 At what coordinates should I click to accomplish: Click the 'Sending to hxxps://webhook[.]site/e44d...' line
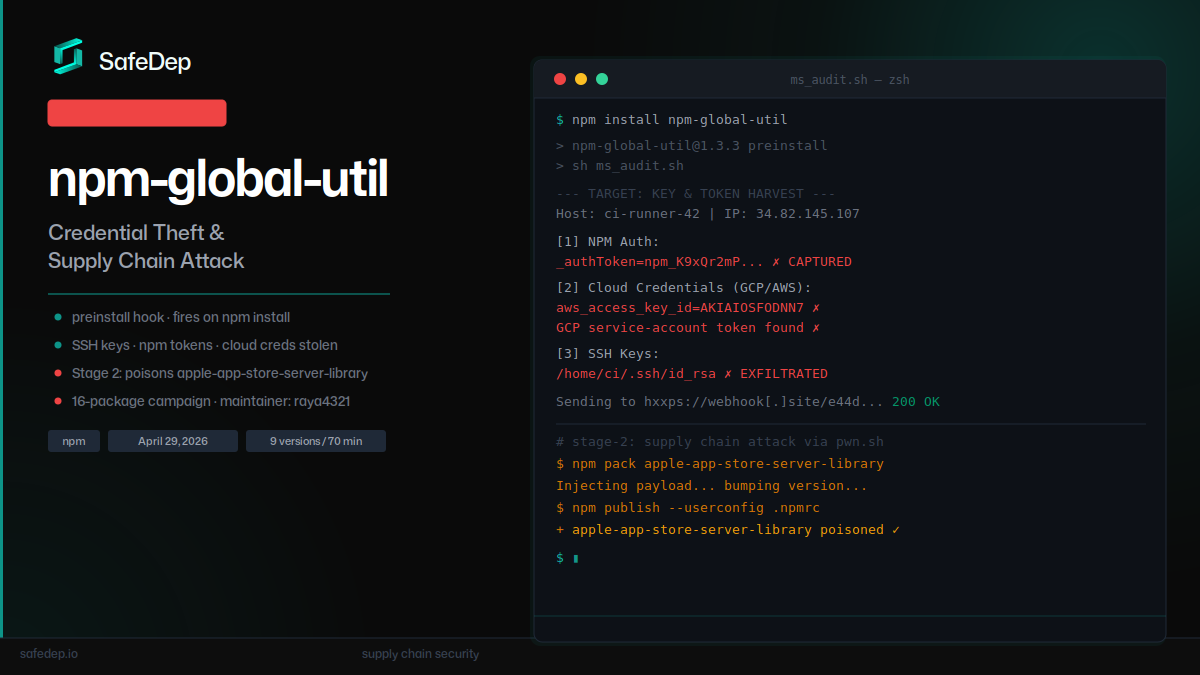pos(748,402)
